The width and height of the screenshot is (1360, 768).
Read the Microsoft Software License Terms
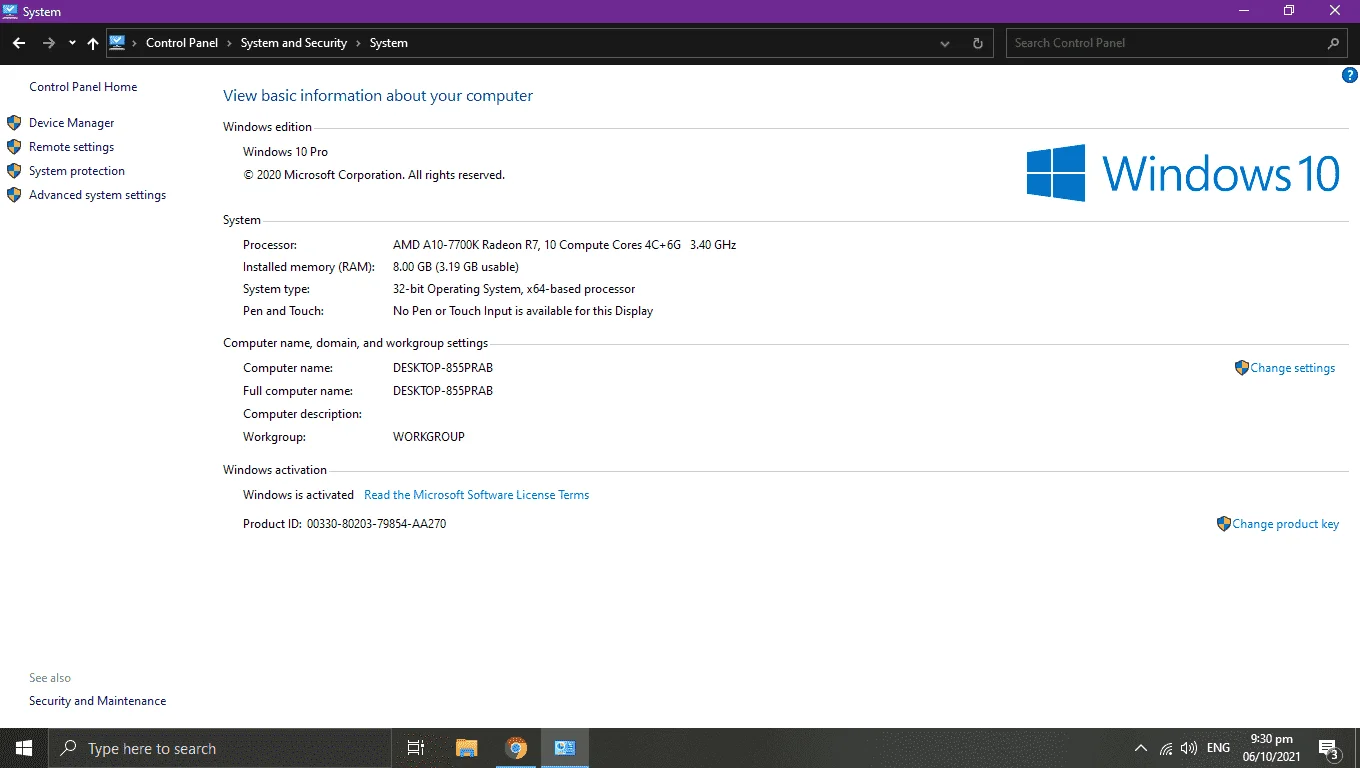pos(477,495)
